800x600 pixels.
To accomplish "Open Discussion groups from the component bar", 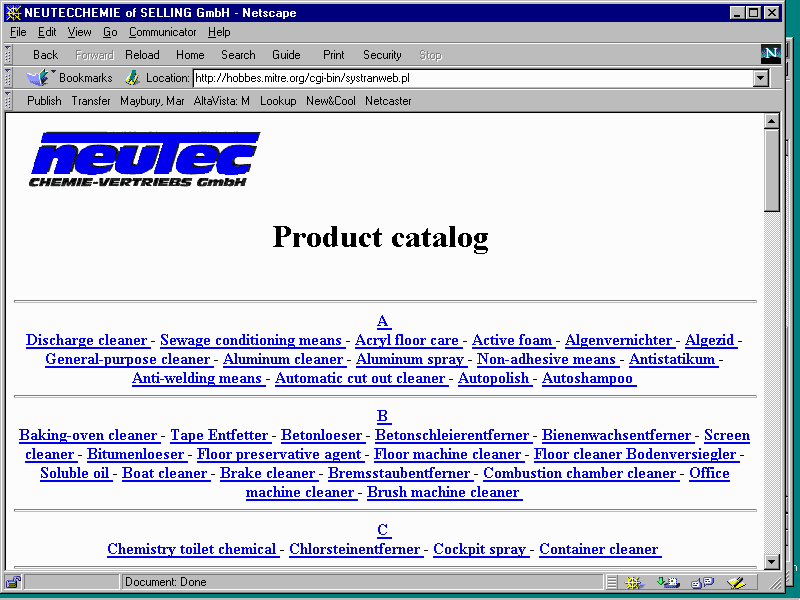I will pyautogui.click(x=701, y=582).
